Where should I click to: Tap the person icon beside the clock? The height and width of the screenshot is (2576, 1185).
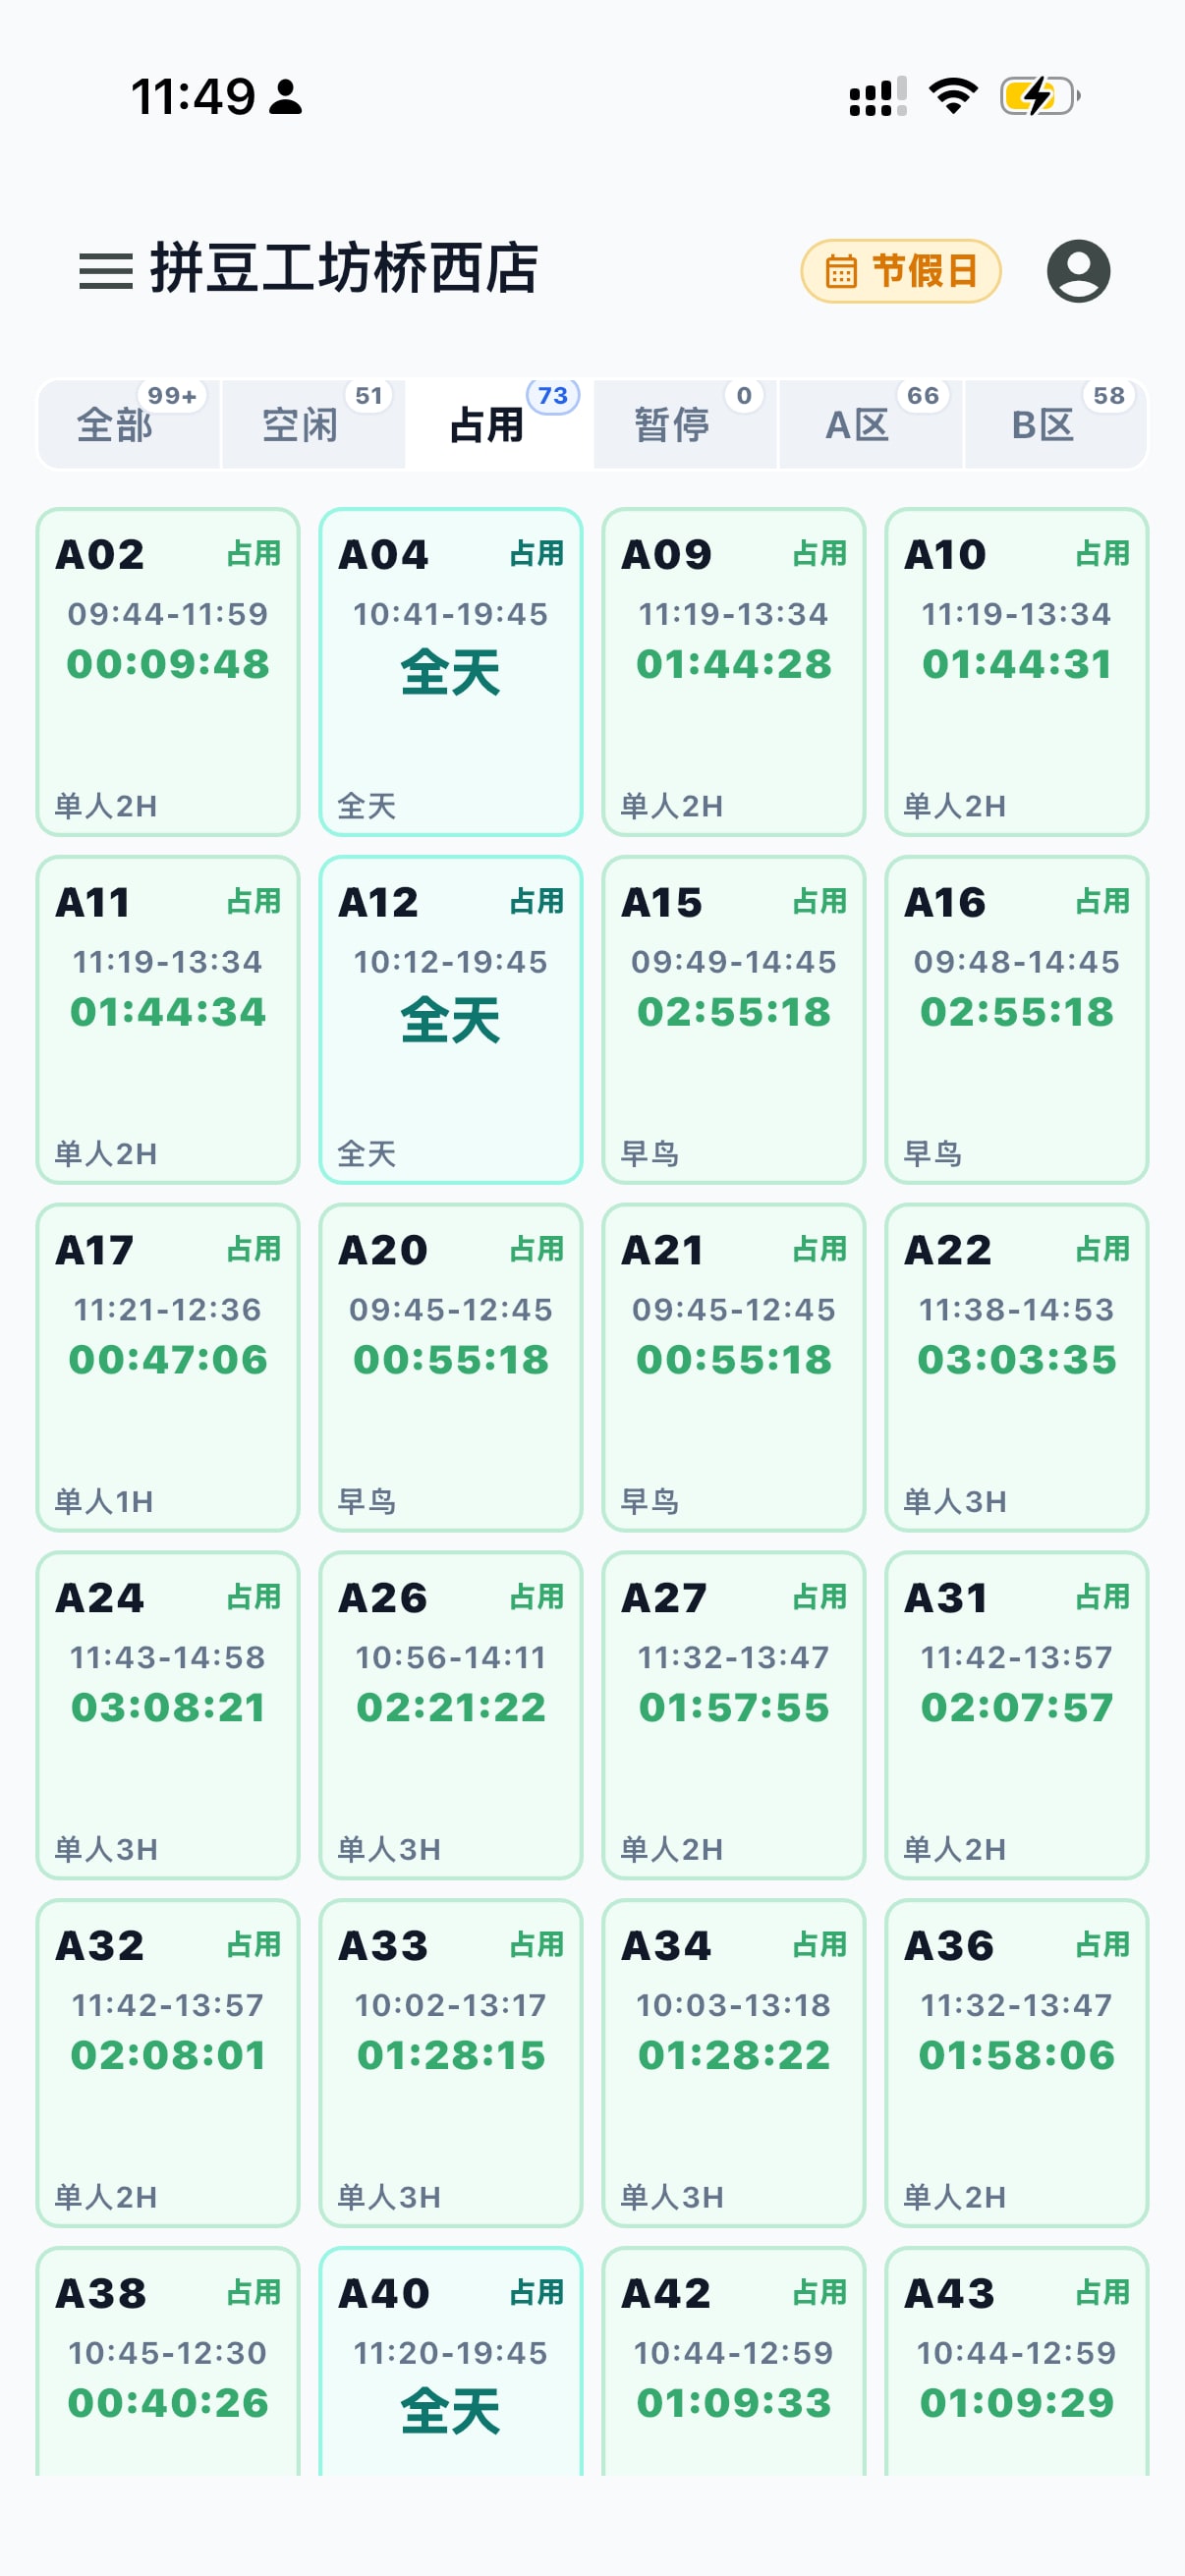286,97
